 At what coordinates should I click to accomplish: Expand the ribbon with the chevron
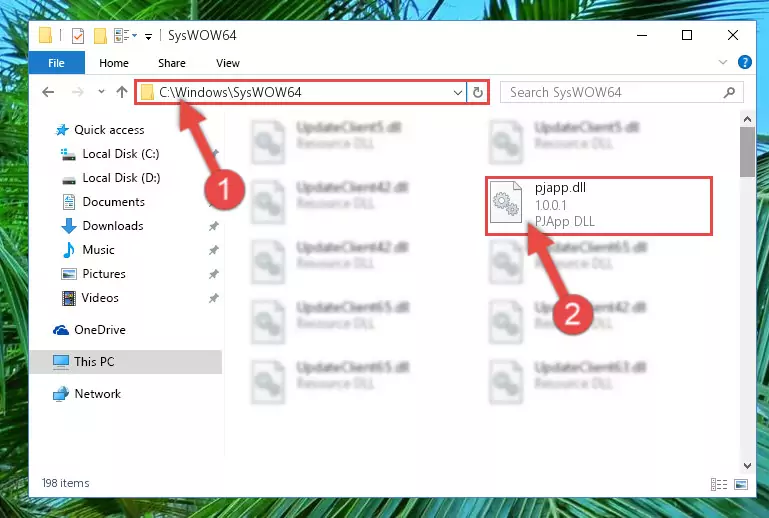(722, 62)
